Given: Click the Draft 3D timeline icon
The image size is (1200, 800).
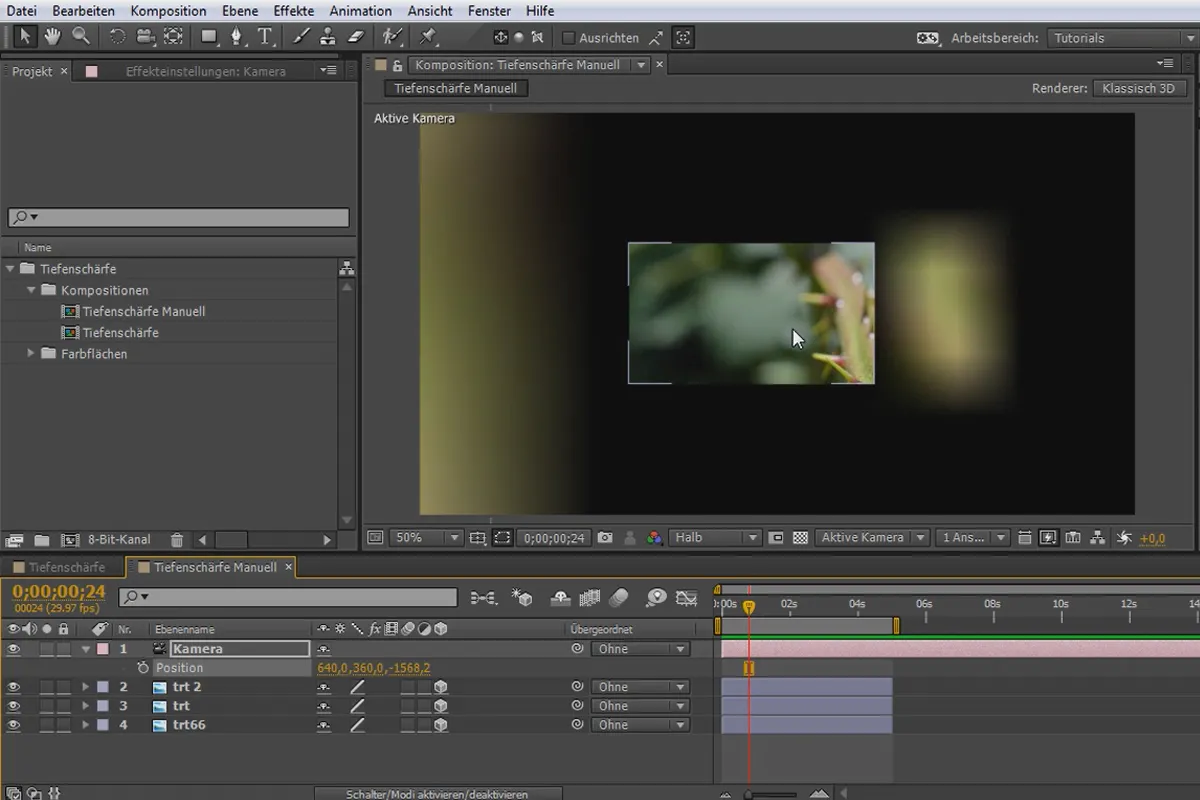Looking at the screenshot, I should pos(522,598).
